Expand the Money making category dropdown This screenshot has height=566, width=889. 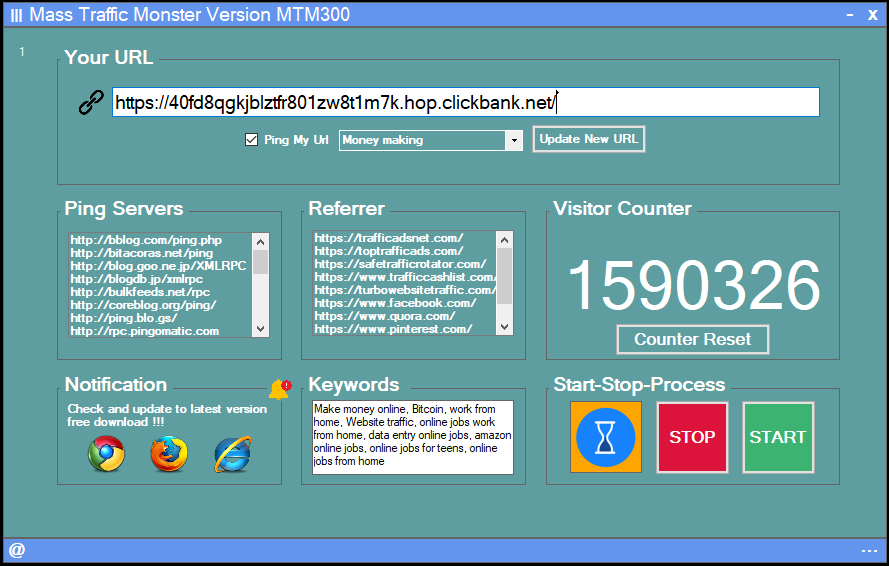(x=514, y=140)
